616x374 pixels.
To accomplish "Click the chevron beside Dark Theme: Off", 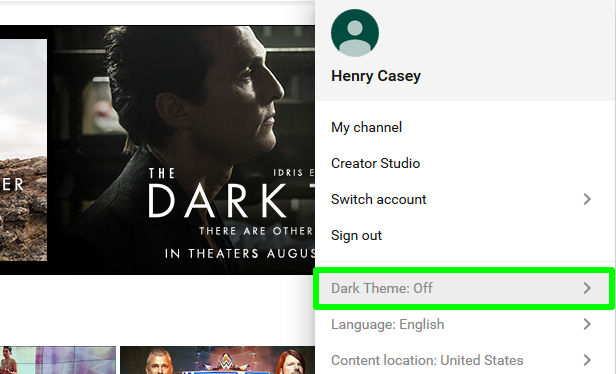I will point(587,288).
